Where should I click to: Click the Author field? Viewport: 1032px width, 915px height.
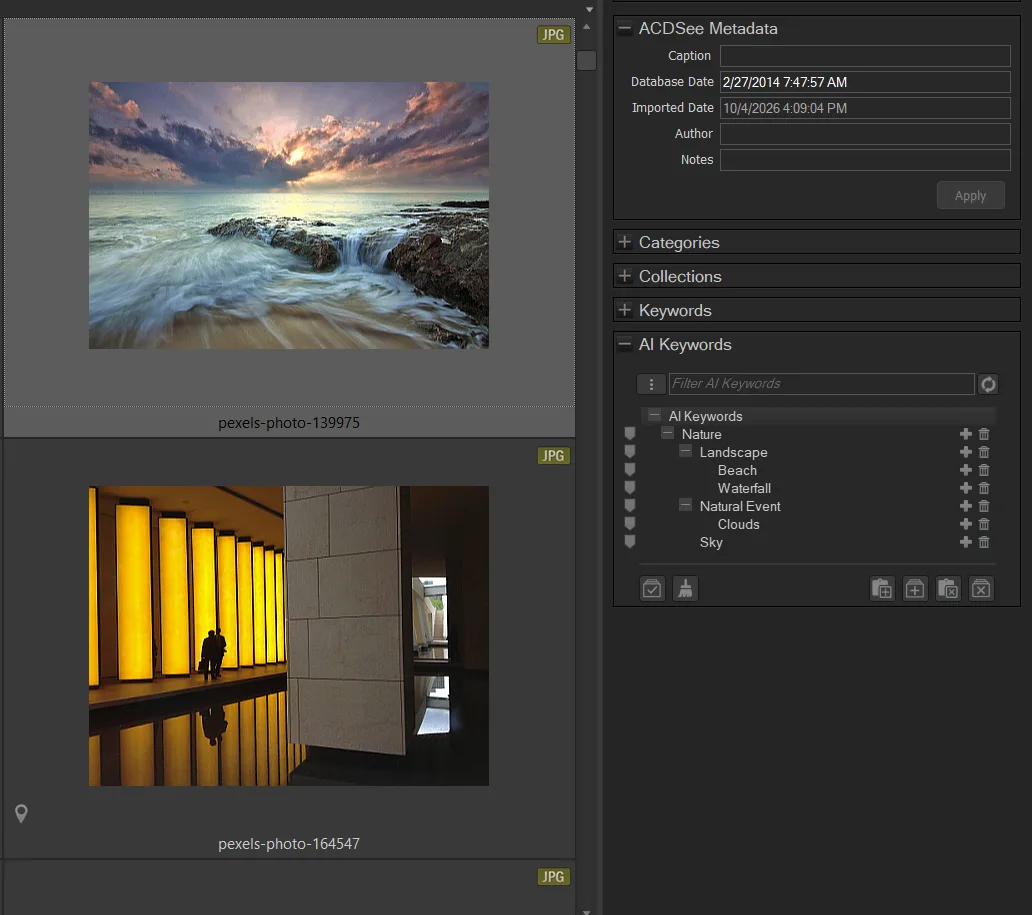tap(865, 134)
